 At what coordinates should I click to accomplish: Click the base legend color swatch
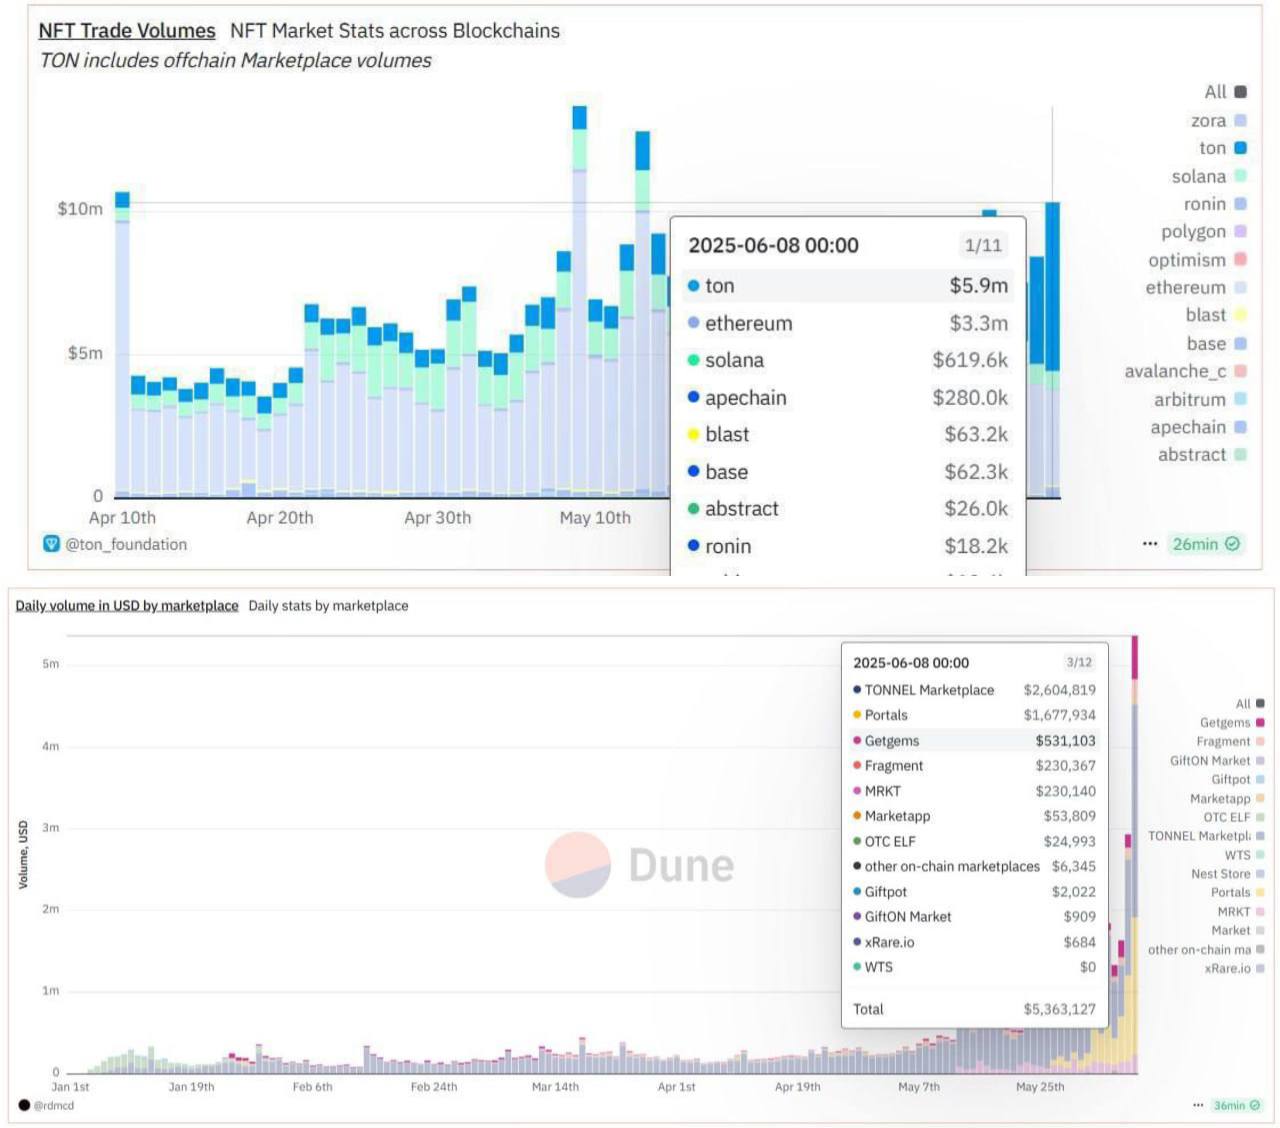pos(1241,343)
